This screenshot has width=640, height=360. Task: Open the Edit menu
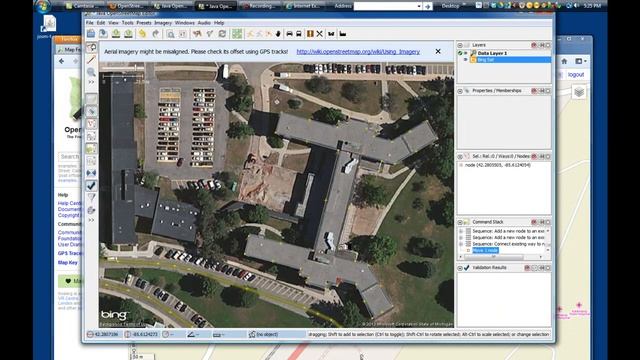tap(101, 23)
